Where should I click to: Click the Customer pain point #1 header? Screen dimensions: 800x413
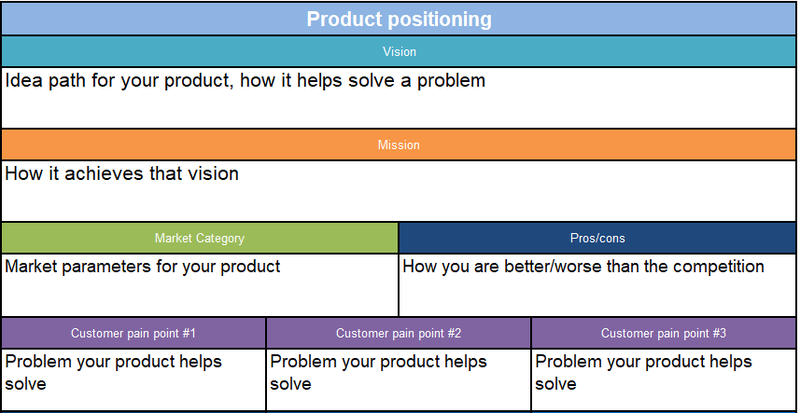(x=133, y=333)
